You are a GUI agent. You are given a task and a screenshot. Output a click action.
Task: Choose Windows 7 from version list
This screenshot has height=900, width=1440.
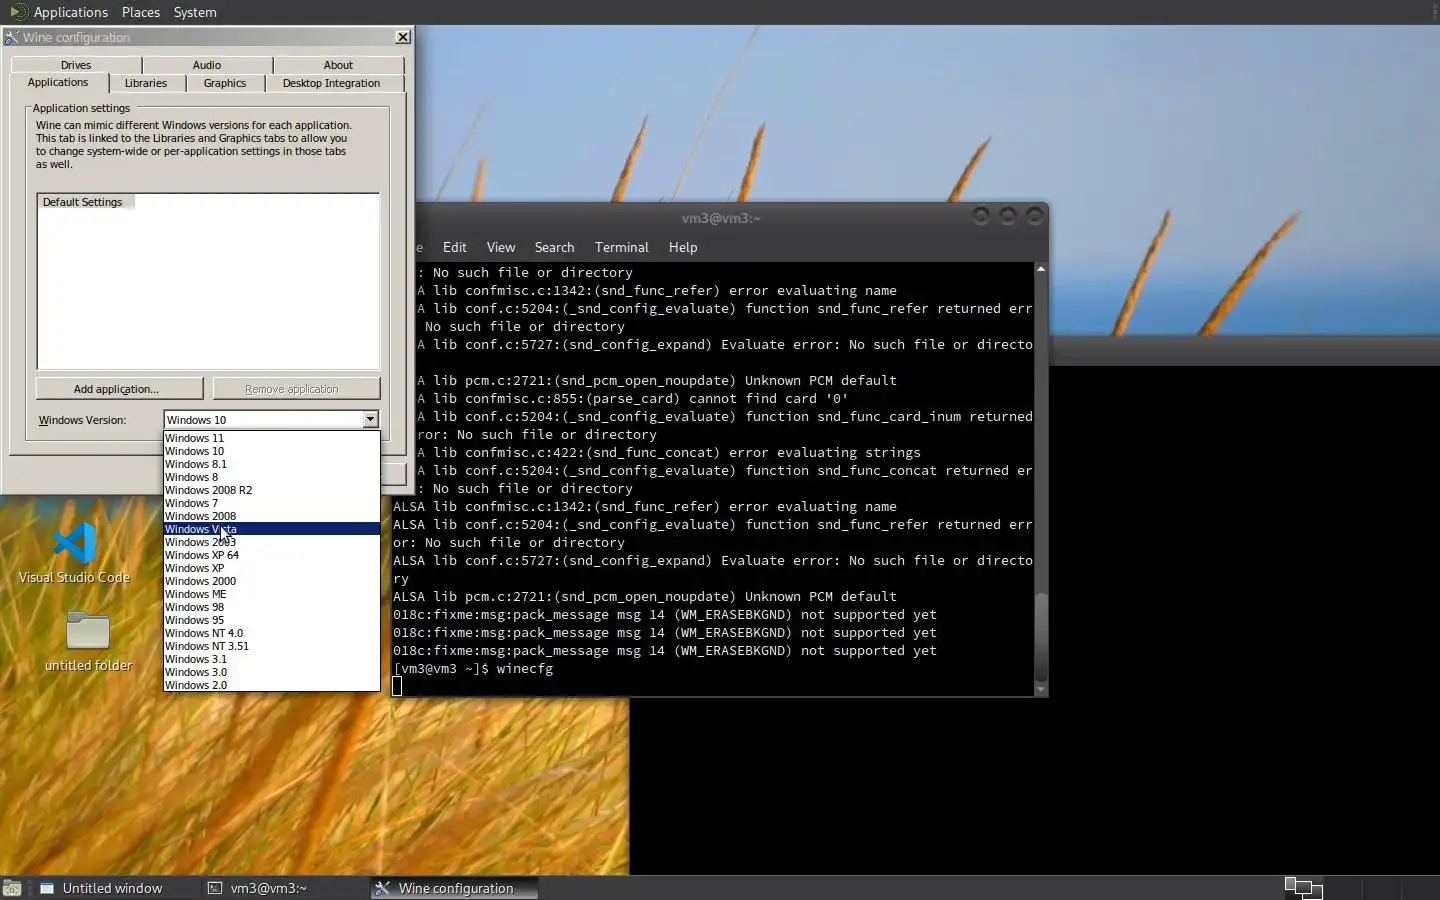[x=272, y=503]
